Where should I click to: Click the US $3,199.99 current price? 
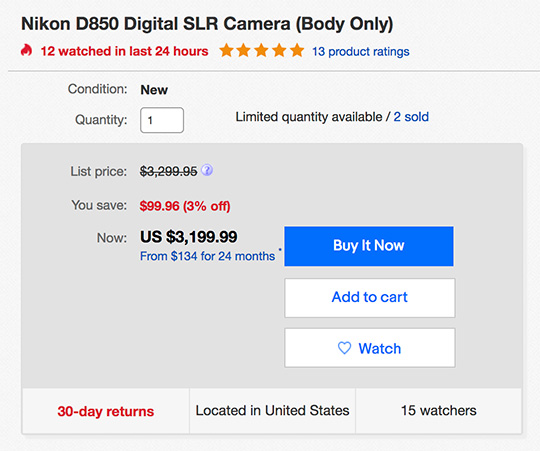point(189,237)
